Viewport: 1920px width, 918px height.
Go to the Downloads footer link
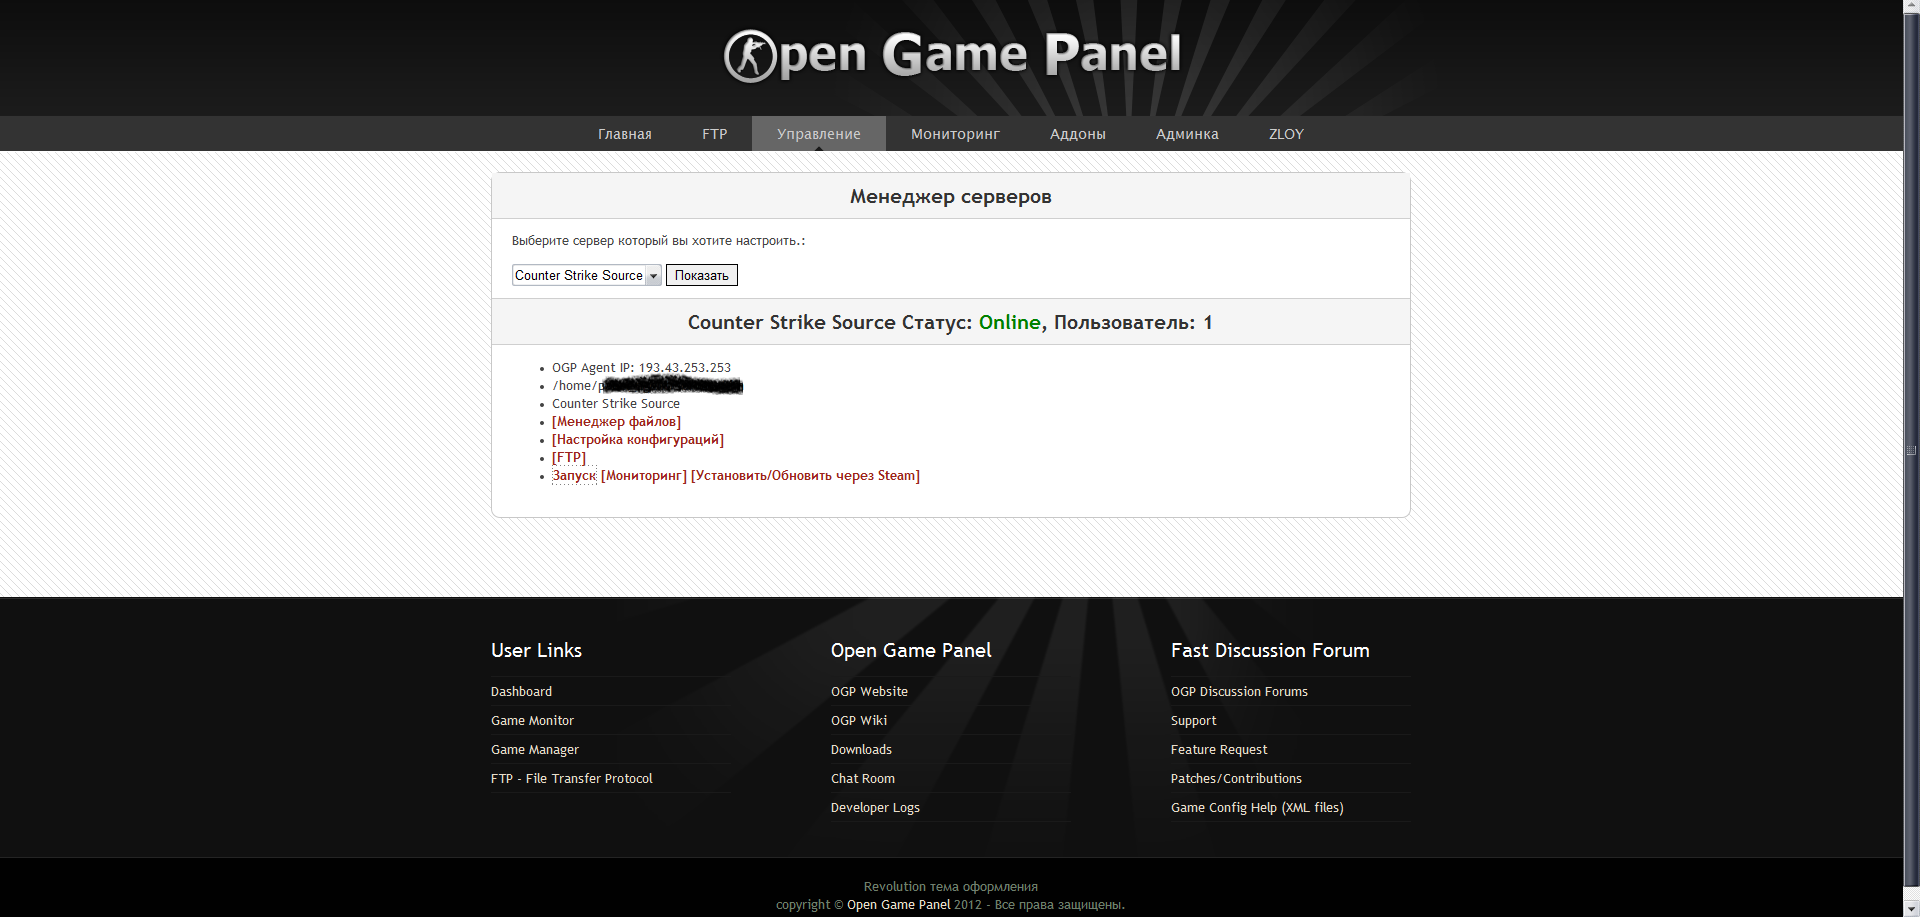tap(861, 750)
